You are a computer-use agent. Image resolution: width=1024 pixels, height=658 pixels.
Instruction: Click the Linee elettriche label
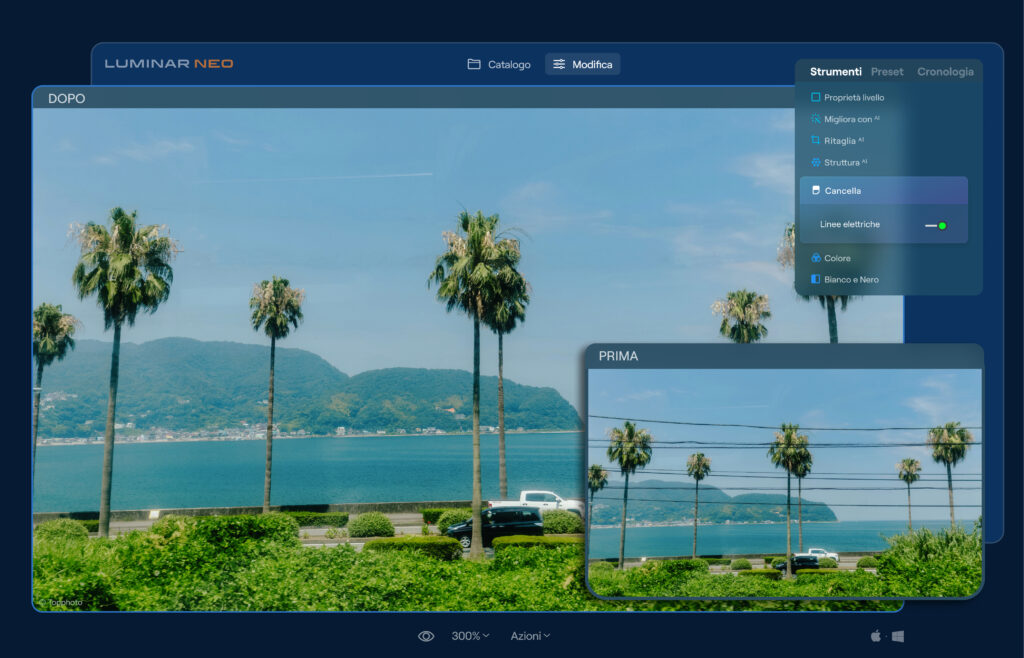(x=850, y=225)
